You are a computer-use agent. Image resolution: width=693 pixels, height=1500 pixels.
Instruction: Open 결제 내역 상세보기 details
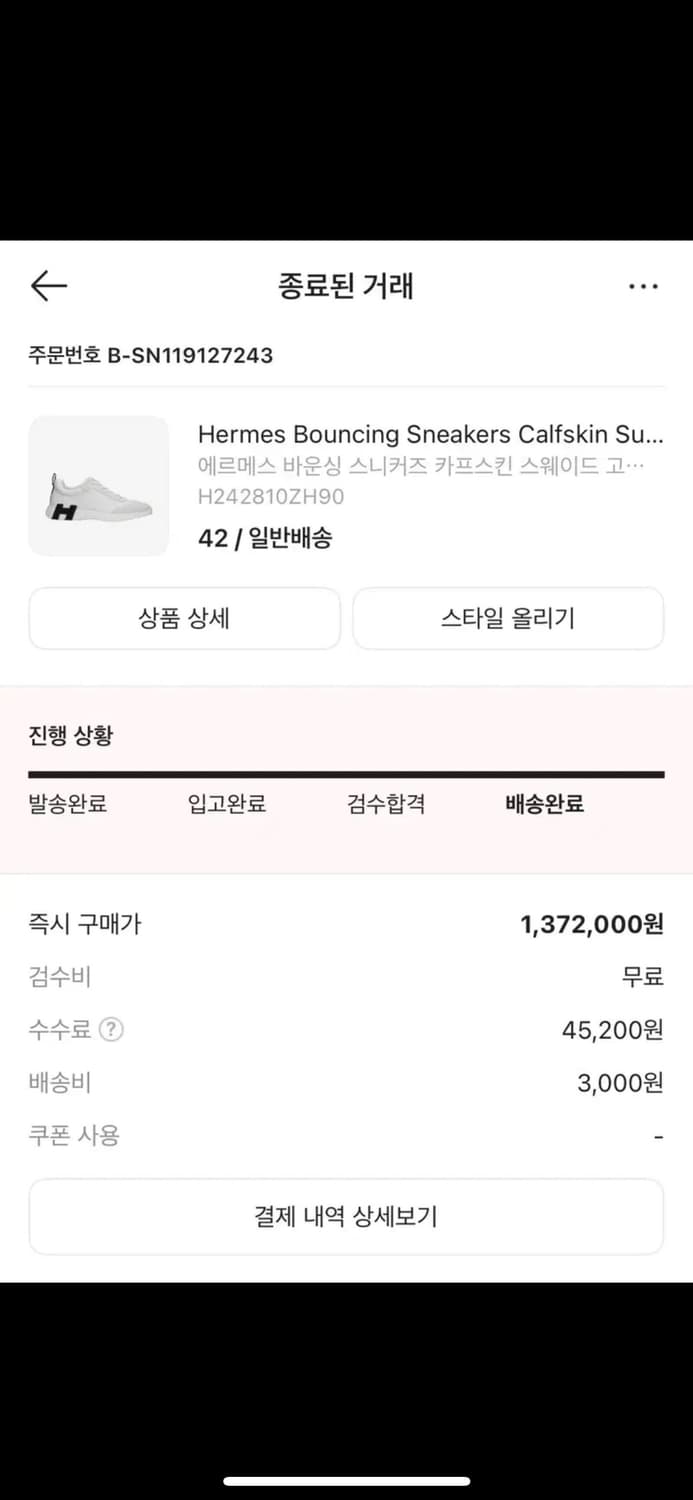point(346,1216)
